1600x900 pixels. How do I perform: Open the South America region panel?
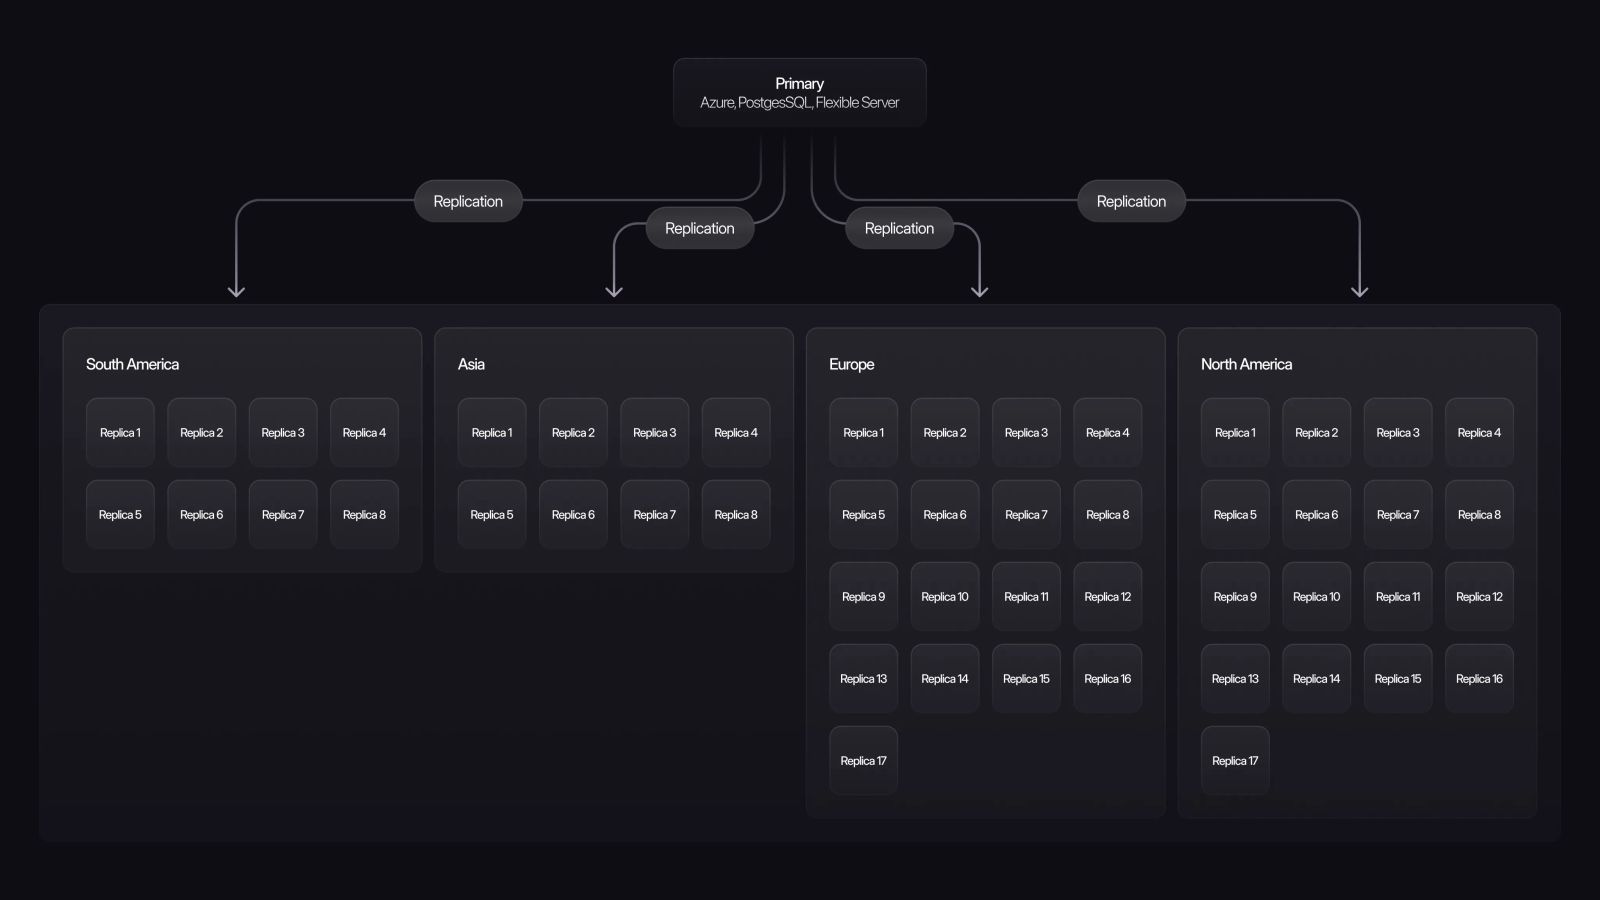click(132, 364)
